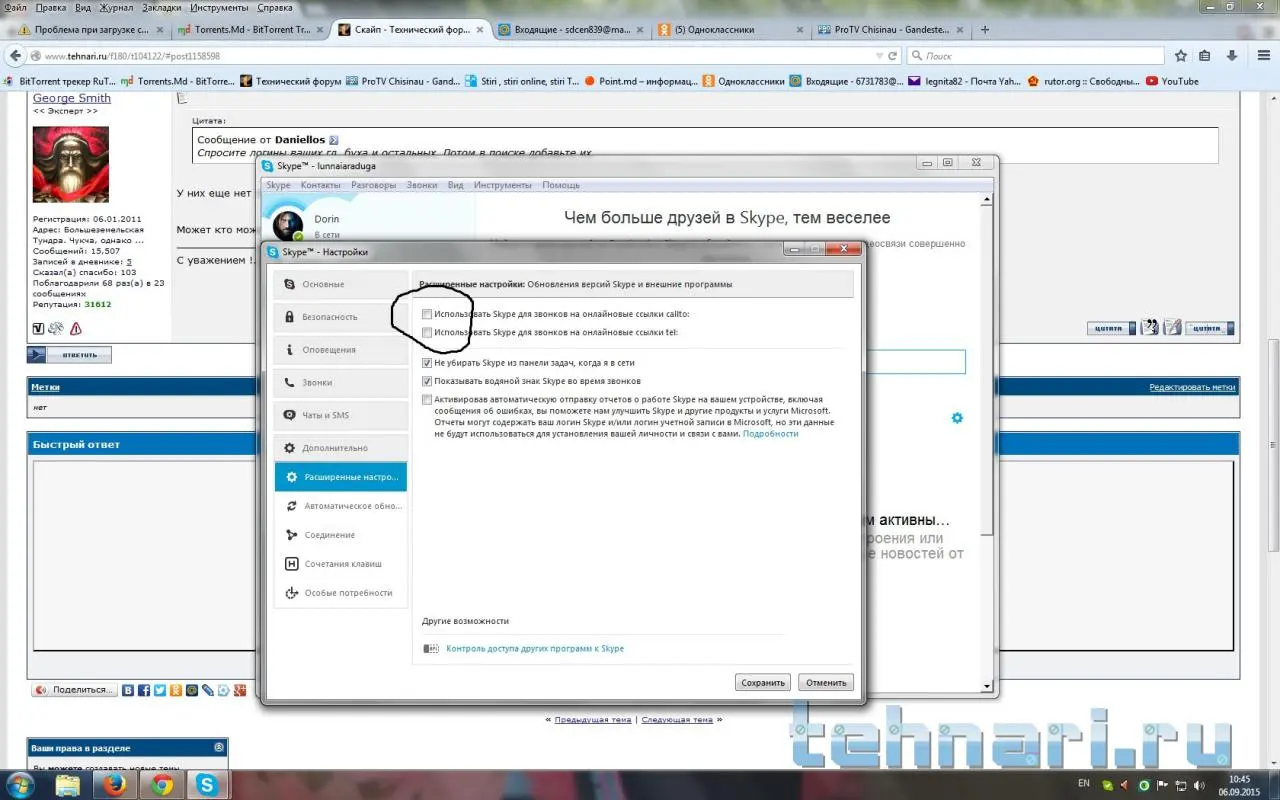Share the thread via the VK icon
1280x800 pixels.
click(128, 690)
